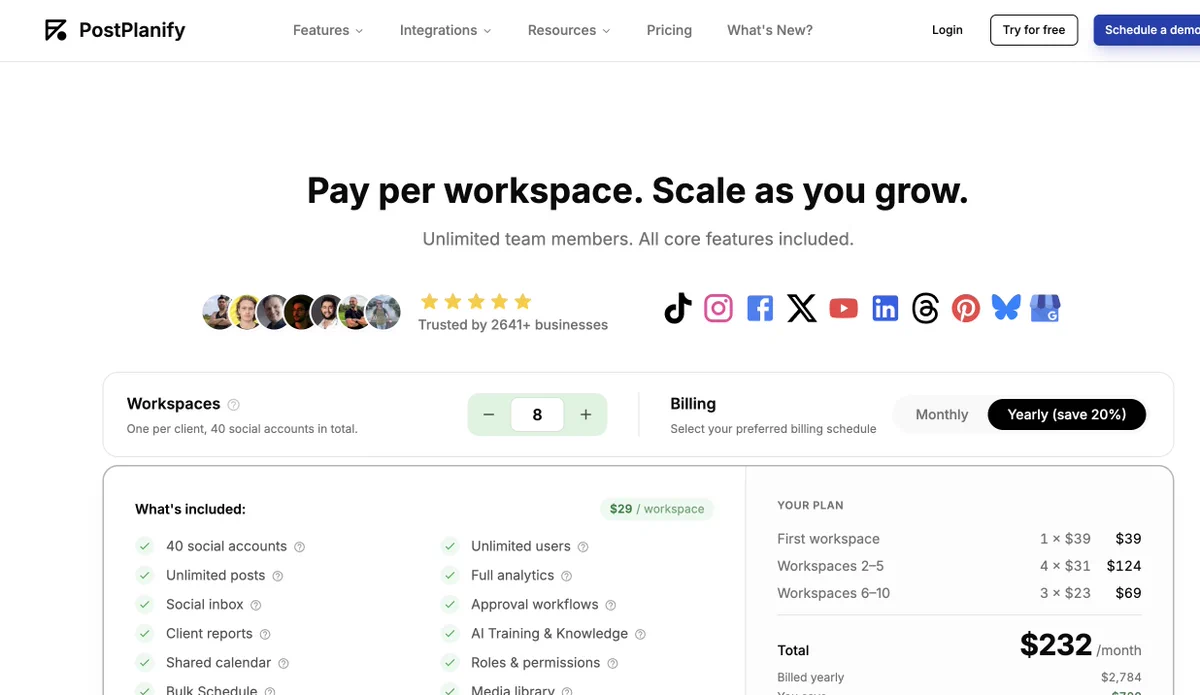1200x695 pixels.
Task: Click the First workspace plan row
Action: (x=959, y=538)
